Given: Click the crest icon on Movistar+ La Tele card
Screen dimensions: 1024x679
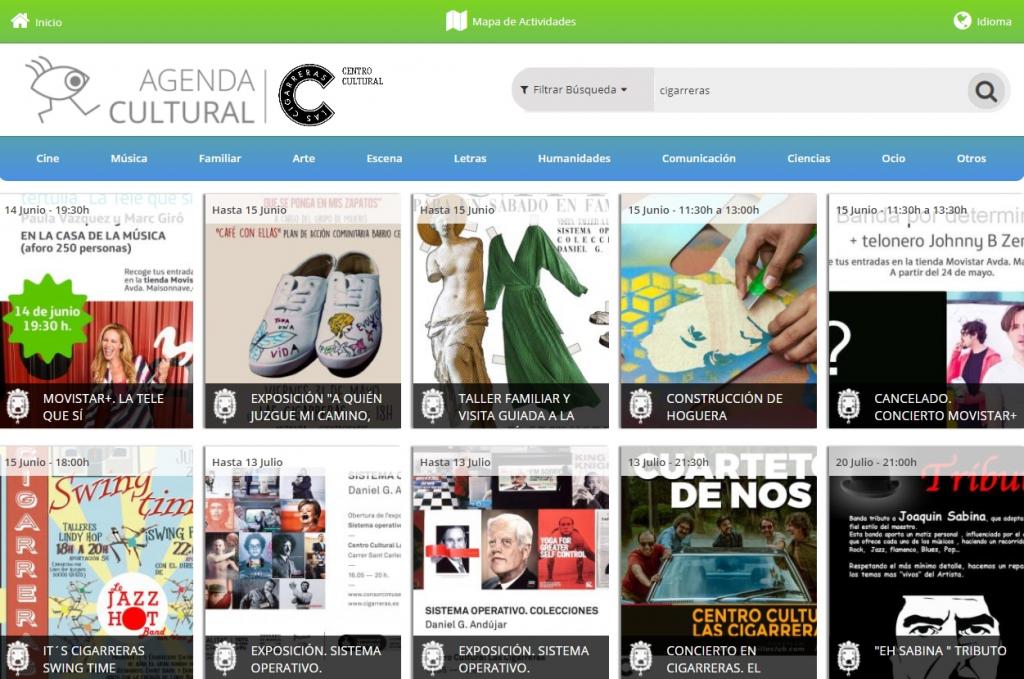Looking at the screenshot, I should point(18,405).
